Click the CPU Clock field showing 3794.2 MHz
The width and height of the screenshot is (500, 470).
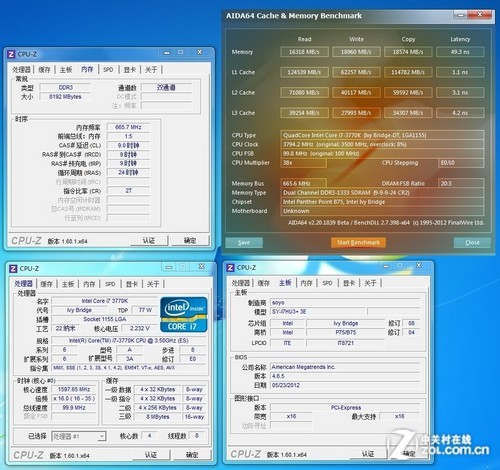(382, 144)
